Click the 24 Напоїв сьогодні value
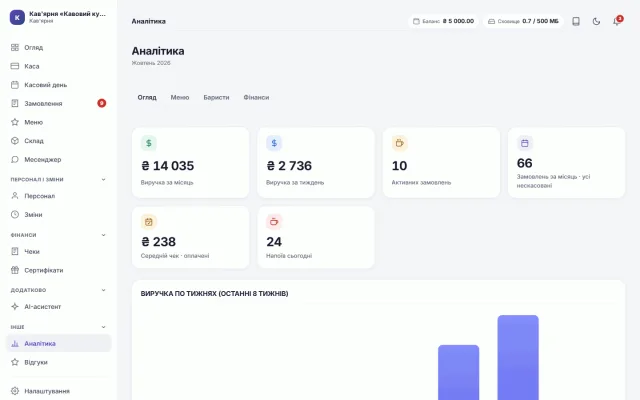 tap(274, 242)
